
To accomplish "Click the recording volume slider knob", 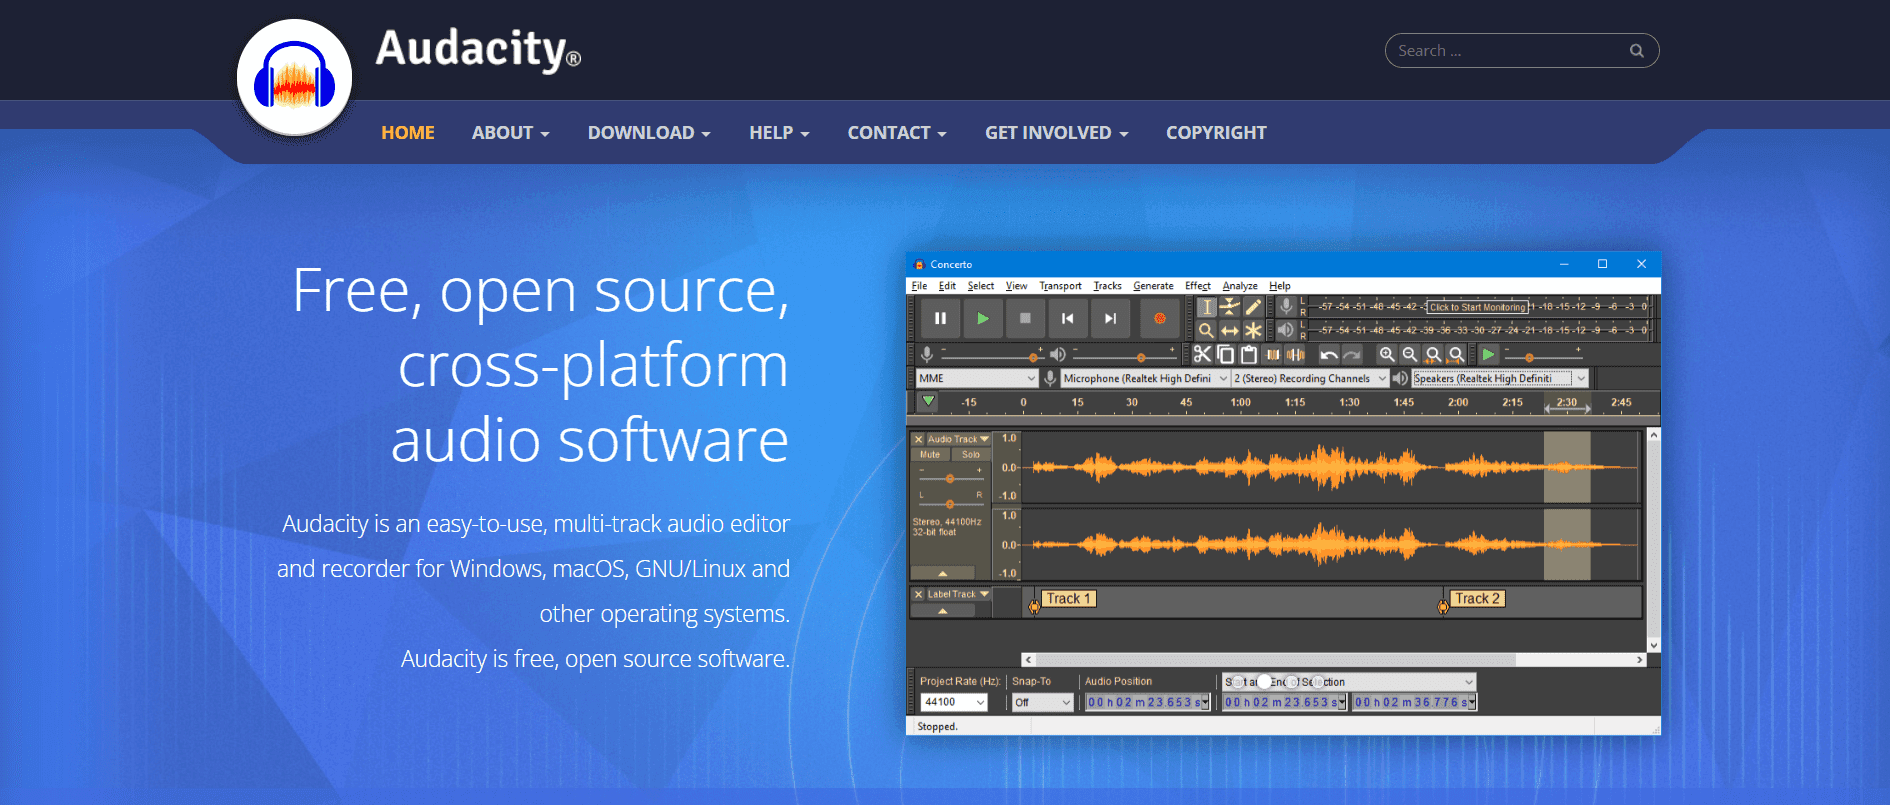I will [x=1034, y=357].
